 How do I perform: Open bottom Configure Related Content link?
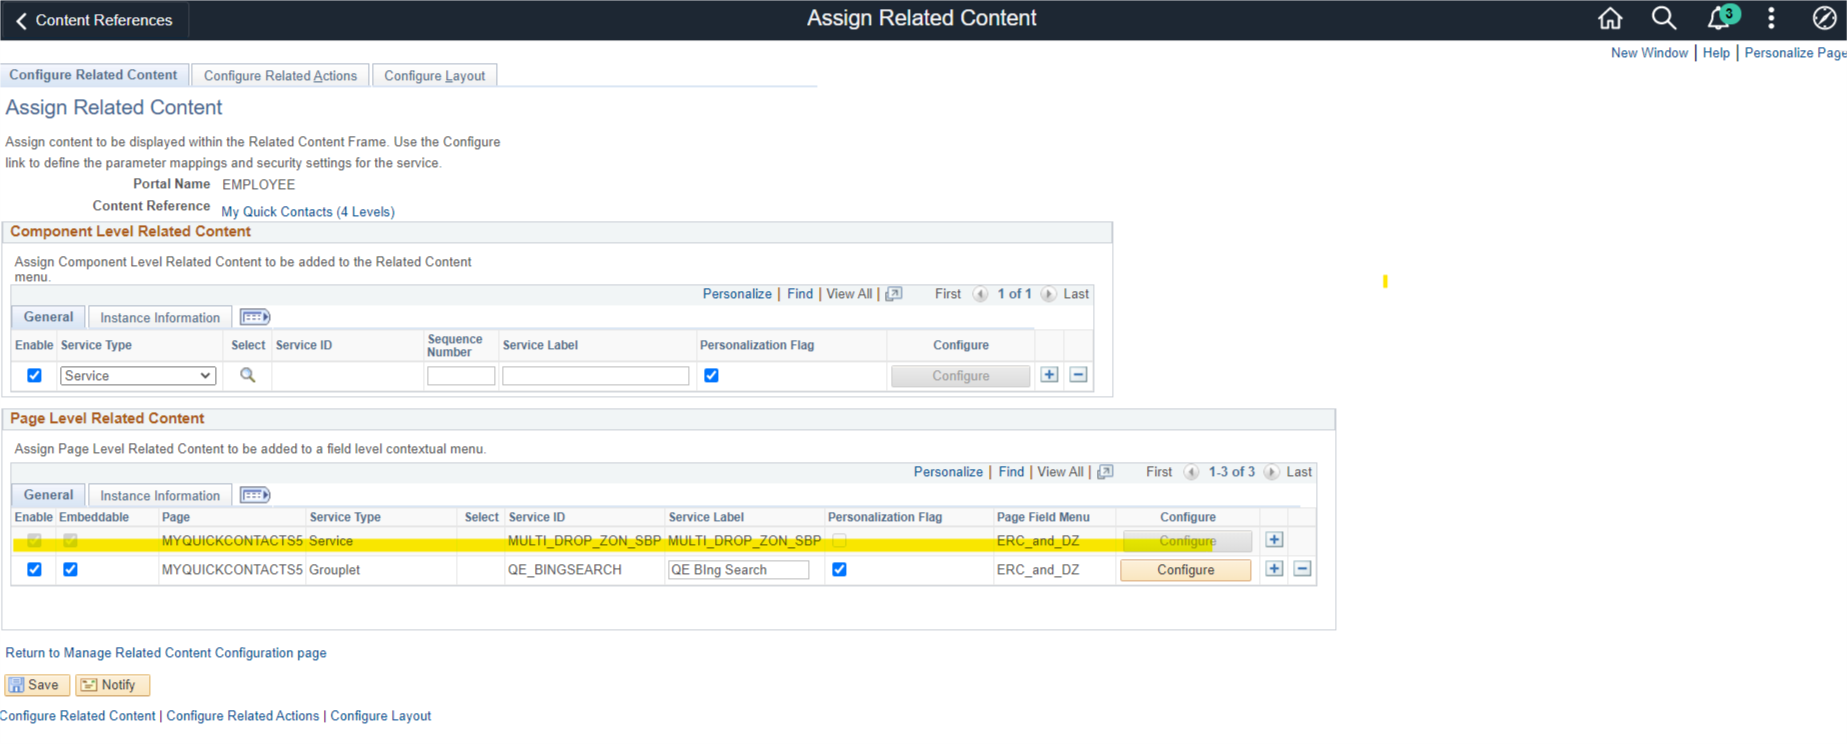[x=78, y=716]
